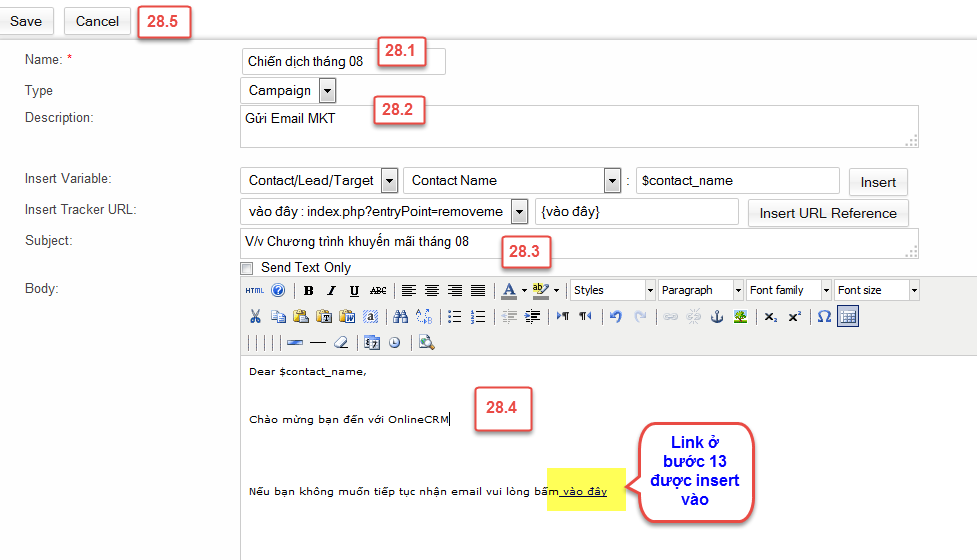Screen dimensions: 977x560
Task: Paste from Word icon
Action: [347, 316]
